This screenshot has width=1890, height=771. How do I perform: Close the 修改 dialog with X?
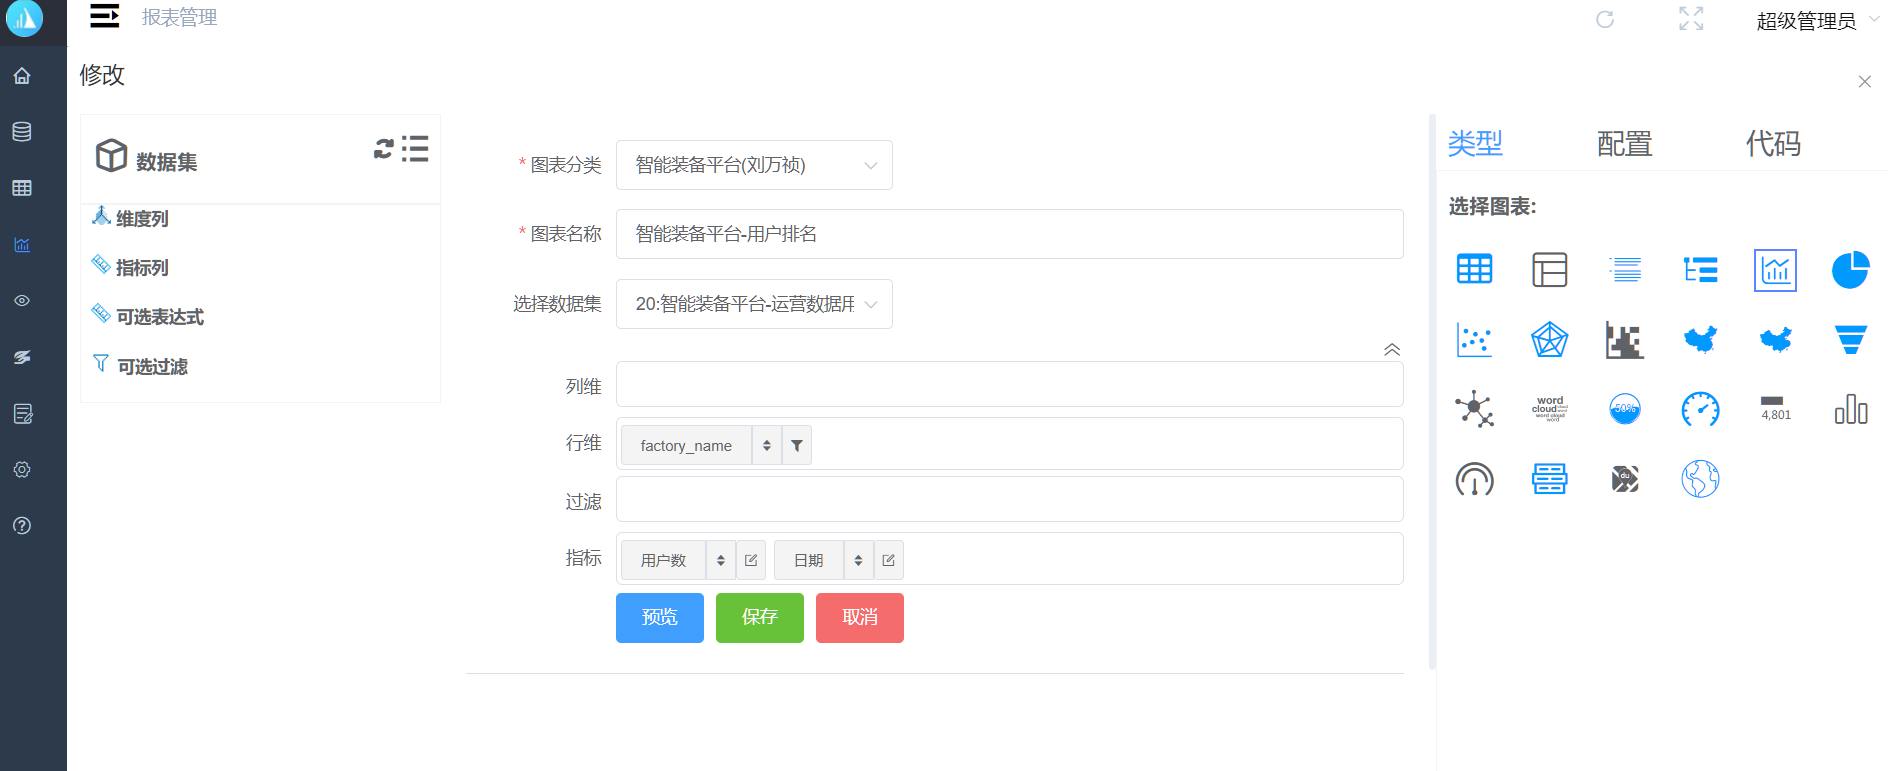(1865, 82)
